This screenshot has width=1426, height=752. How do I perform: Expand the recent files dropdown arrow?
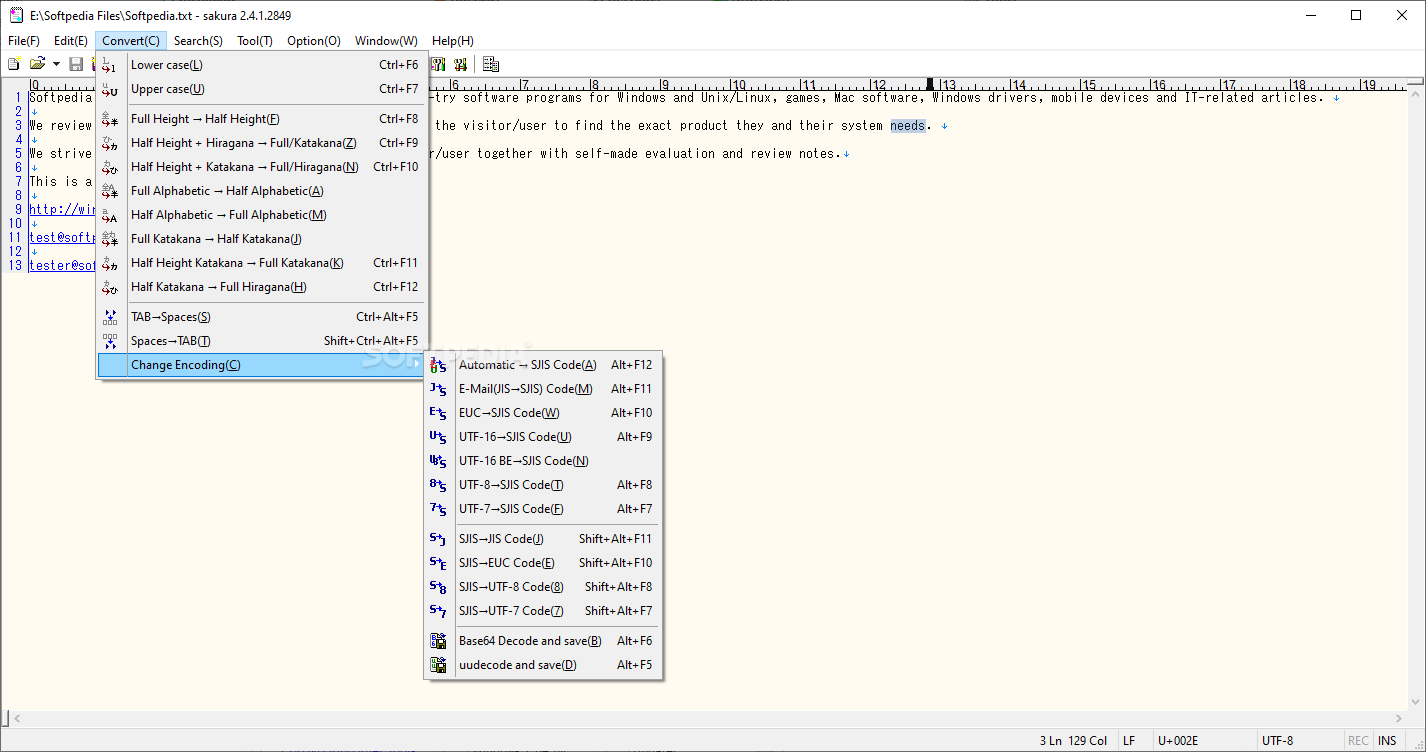(x=56, y=64)
